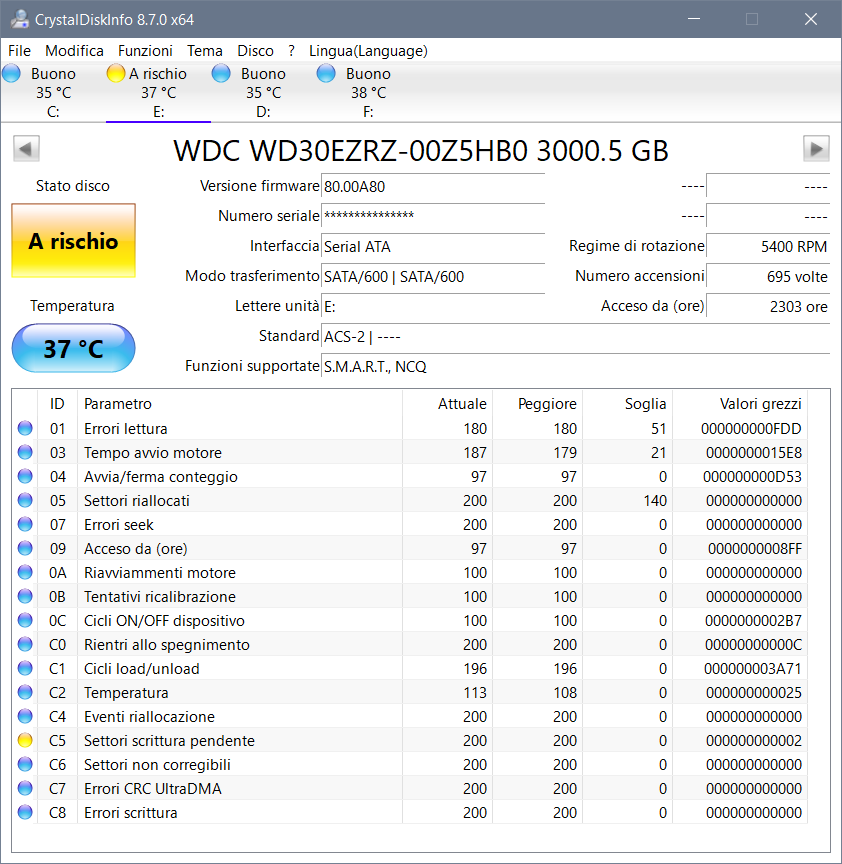Open the Funzioni menu

145,51
